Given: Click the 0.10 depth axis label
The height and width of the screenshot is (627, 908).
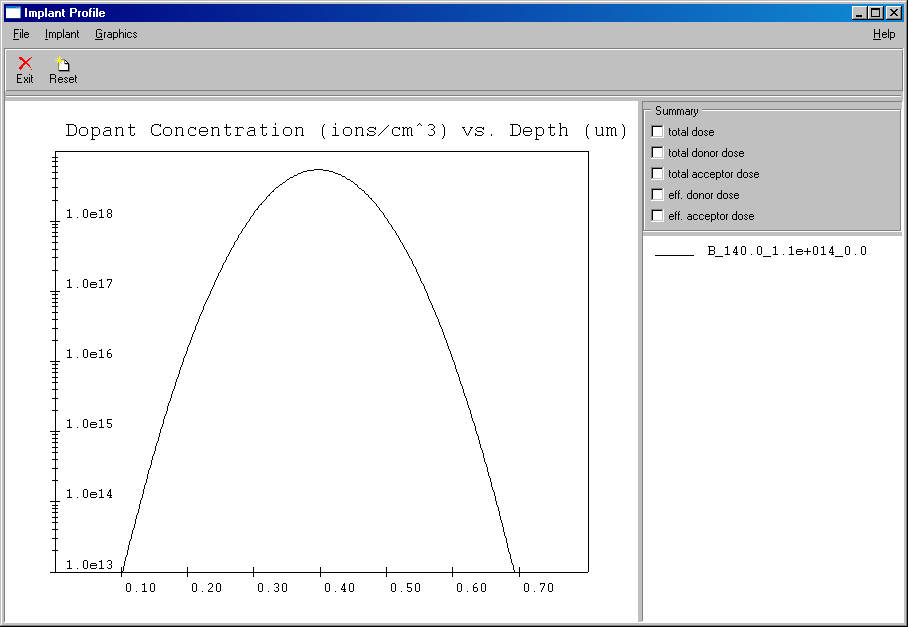Looking at the screenshot, I should 140,588.
